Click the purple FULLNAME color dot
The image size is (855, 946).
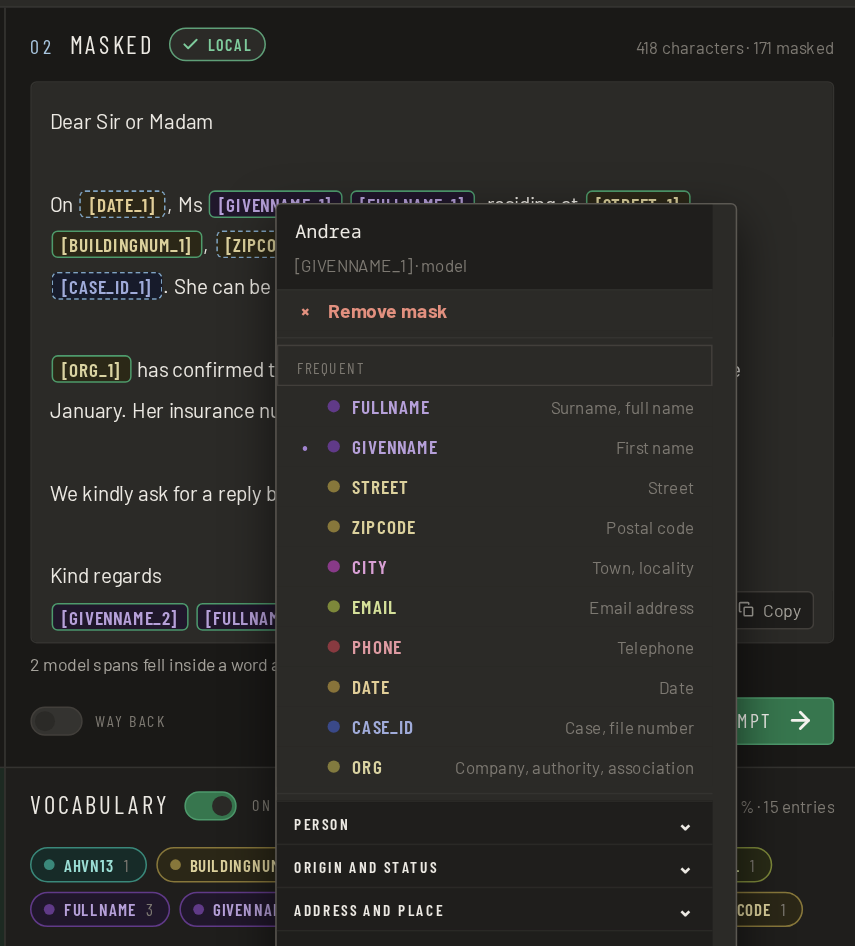(334, 407)
